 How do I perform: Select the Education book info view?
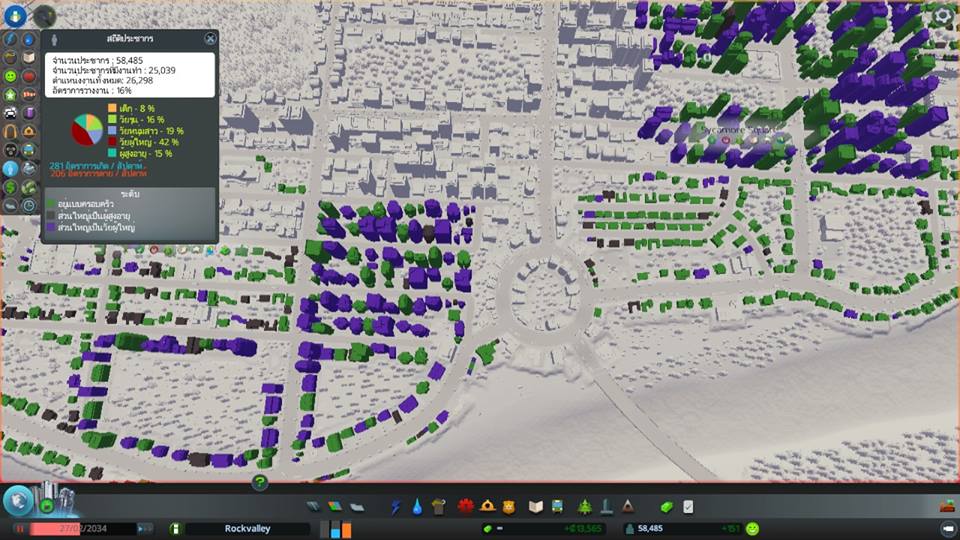click(x=29, y=58)
